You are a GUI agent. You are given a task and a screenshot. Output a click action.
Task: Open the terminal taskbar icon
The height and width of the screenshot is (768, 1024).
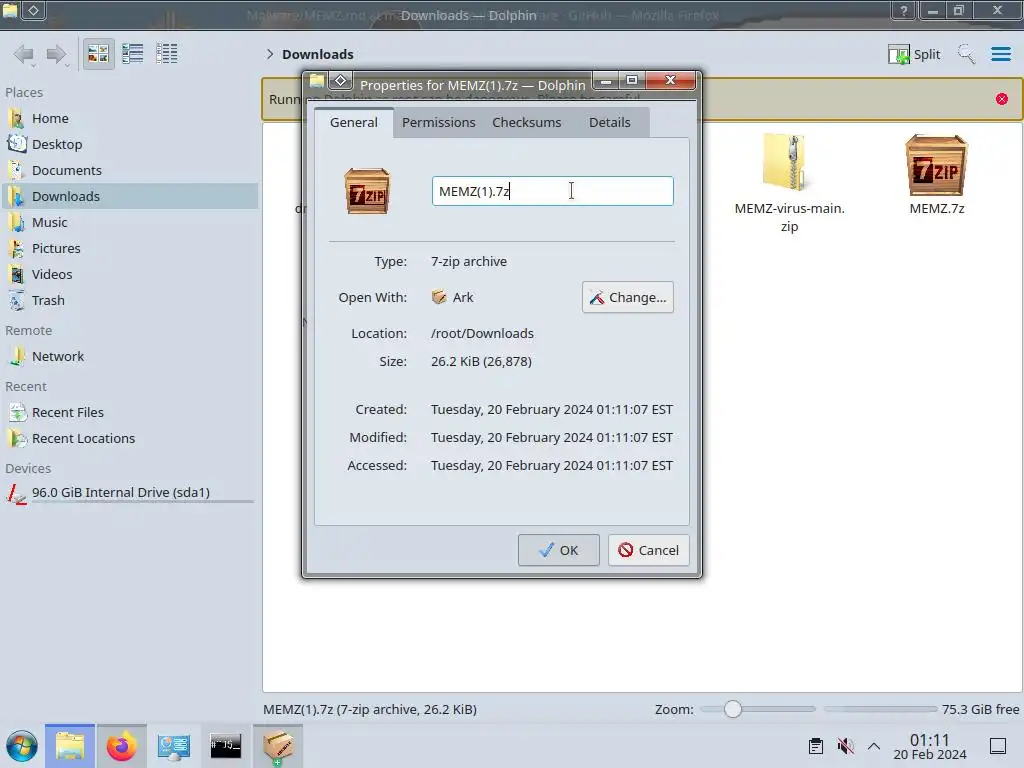click(225, 746)
